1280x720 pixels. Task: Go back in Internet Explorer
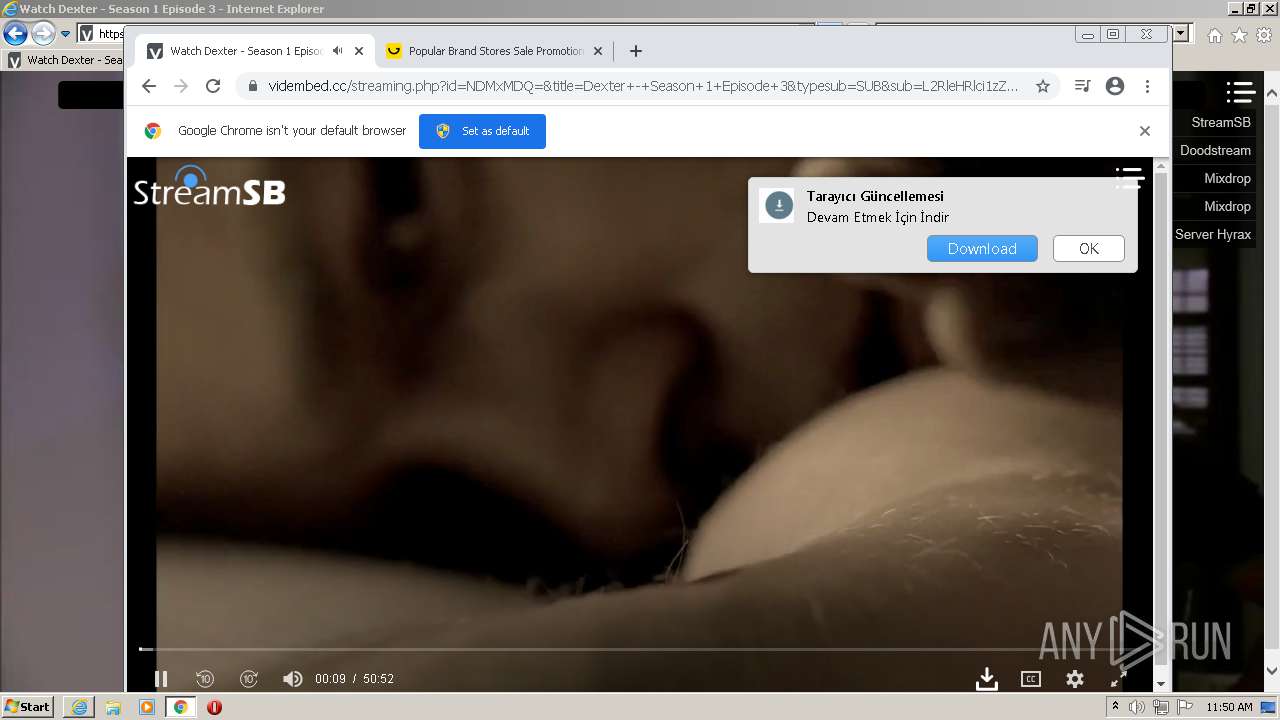(15, 33)
